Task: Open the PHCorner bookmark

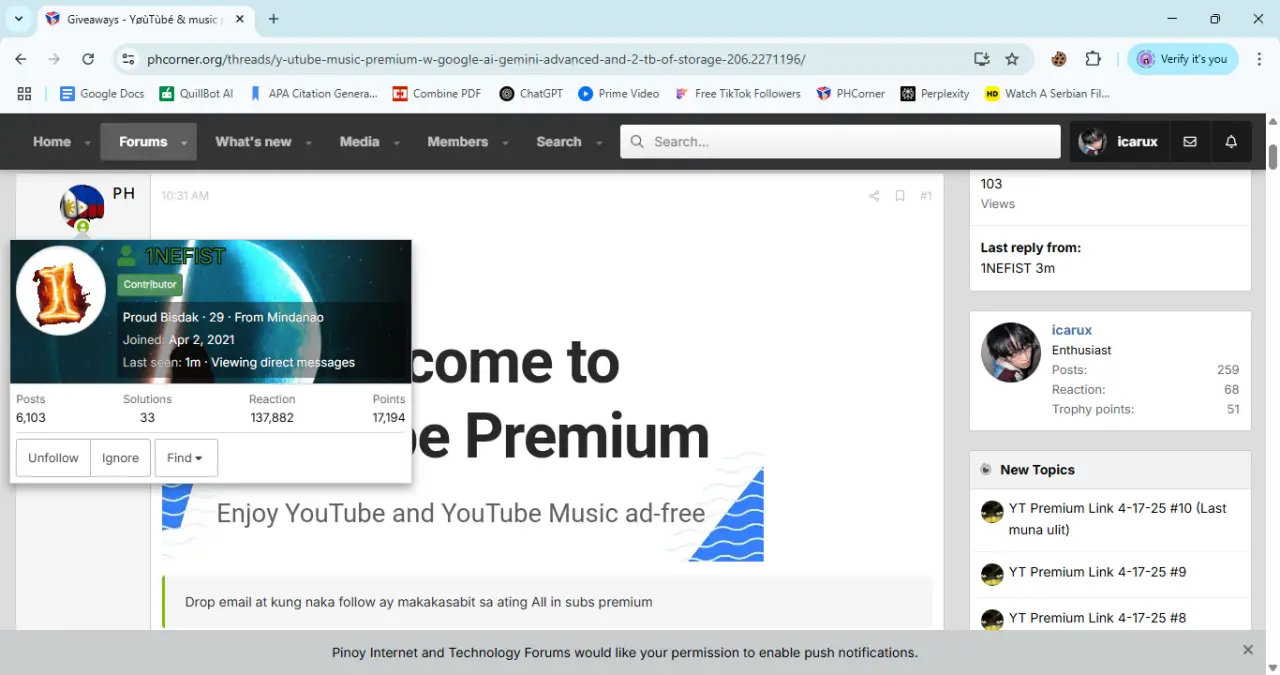Action: click(x=851, y=93)
